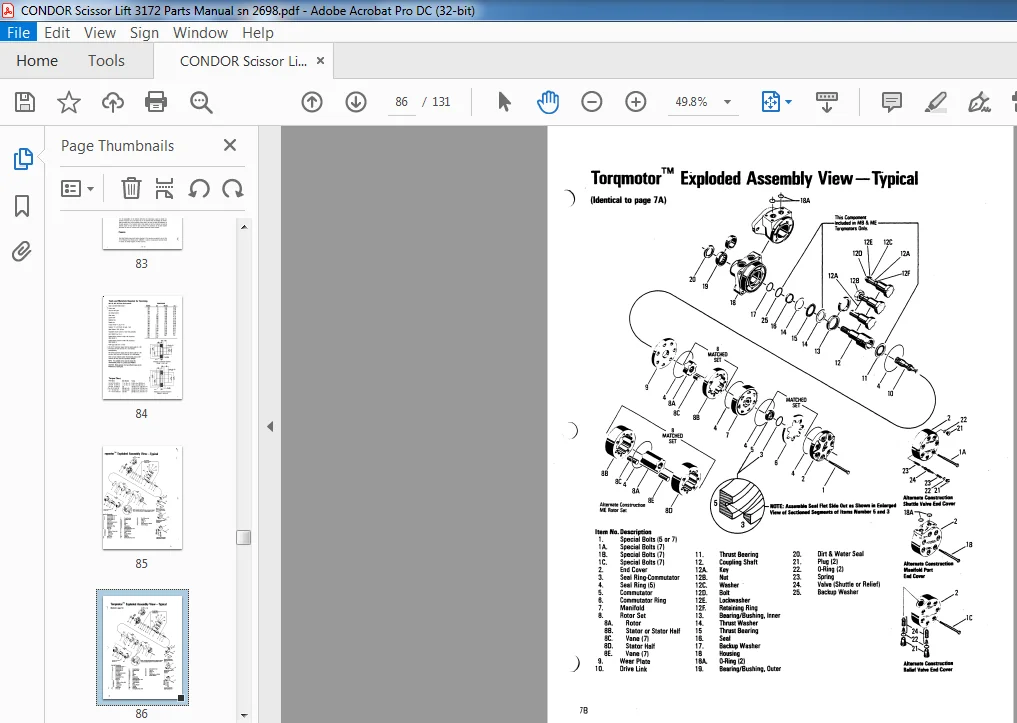Open the File menu
This screenshot has height=723, width=1017.
(x=18, y=32)
